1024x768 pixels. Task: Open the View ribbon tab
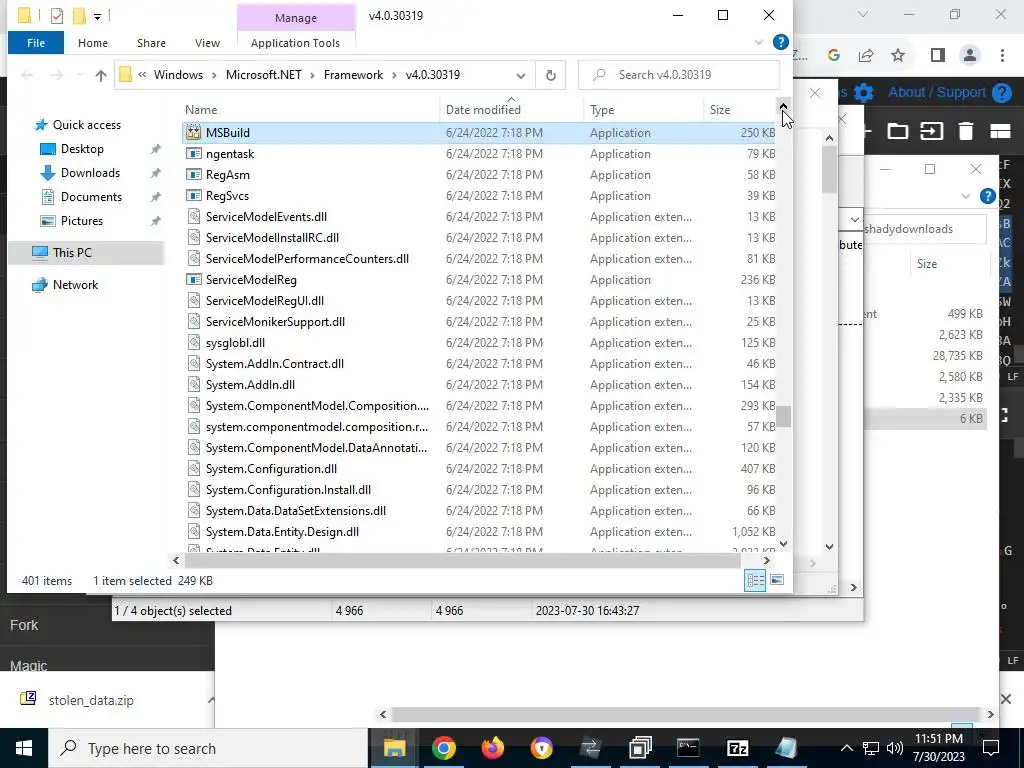click(207, 43)
